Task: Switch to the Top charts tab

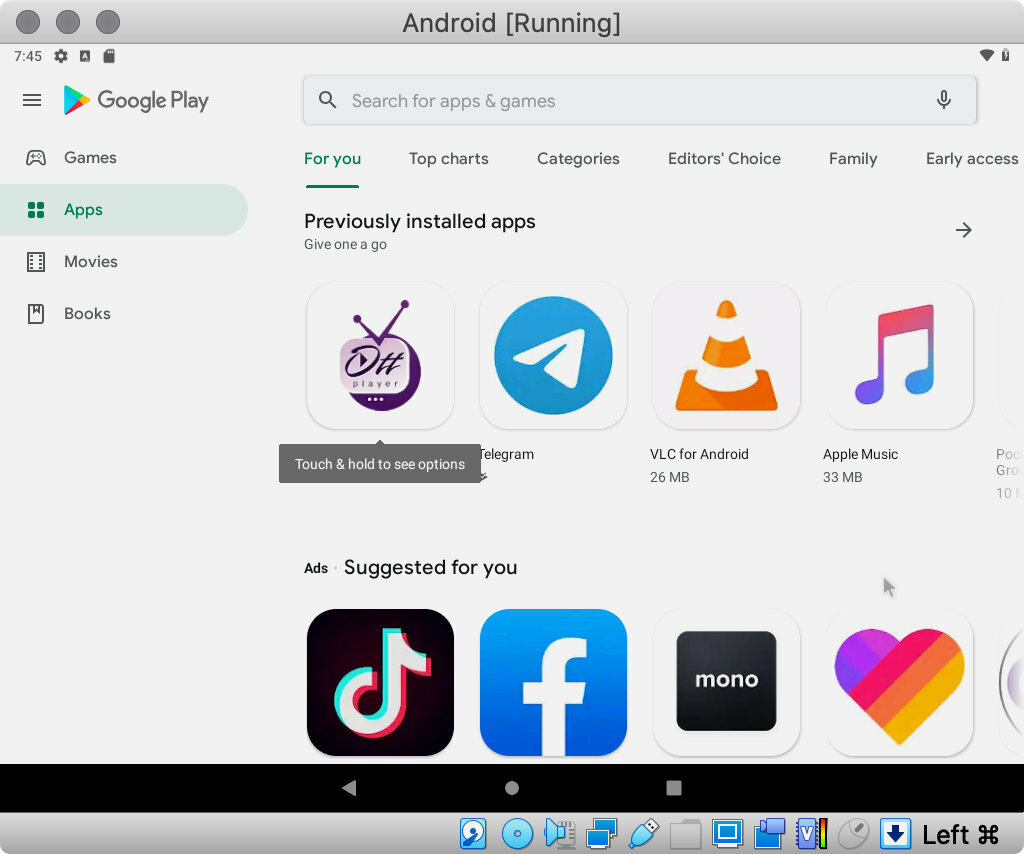Action: point(448,159)
